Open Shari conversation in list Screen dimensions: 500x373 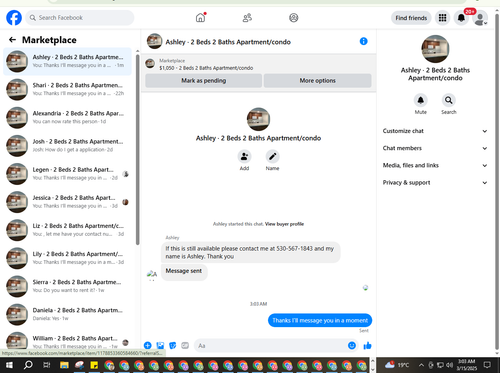(x=67, y=89)
